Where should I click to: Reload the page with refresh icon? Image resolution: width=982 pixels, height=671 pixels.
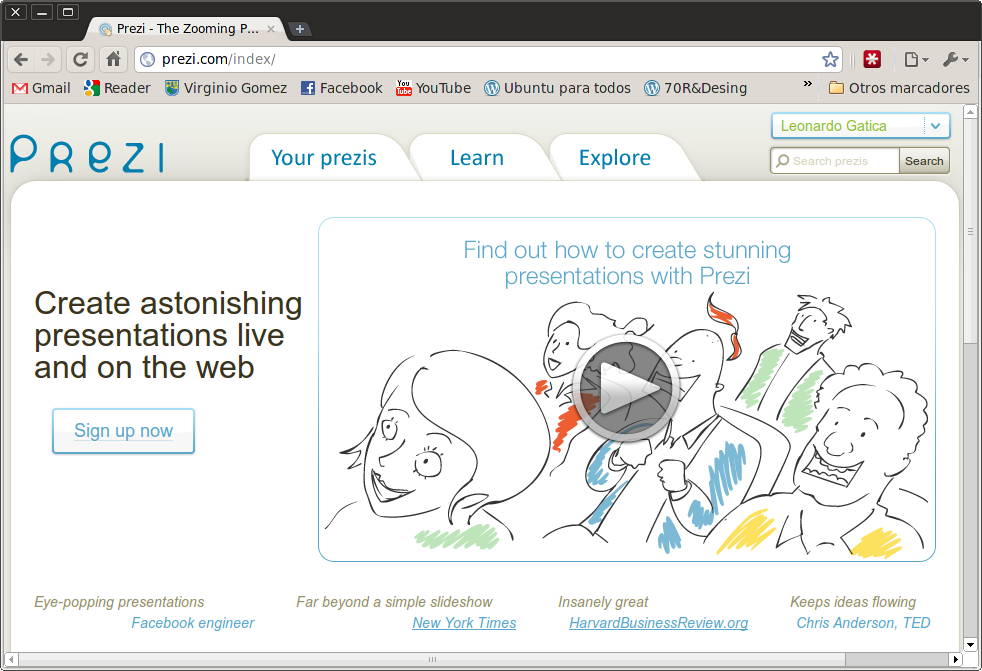tap(80, 60)
